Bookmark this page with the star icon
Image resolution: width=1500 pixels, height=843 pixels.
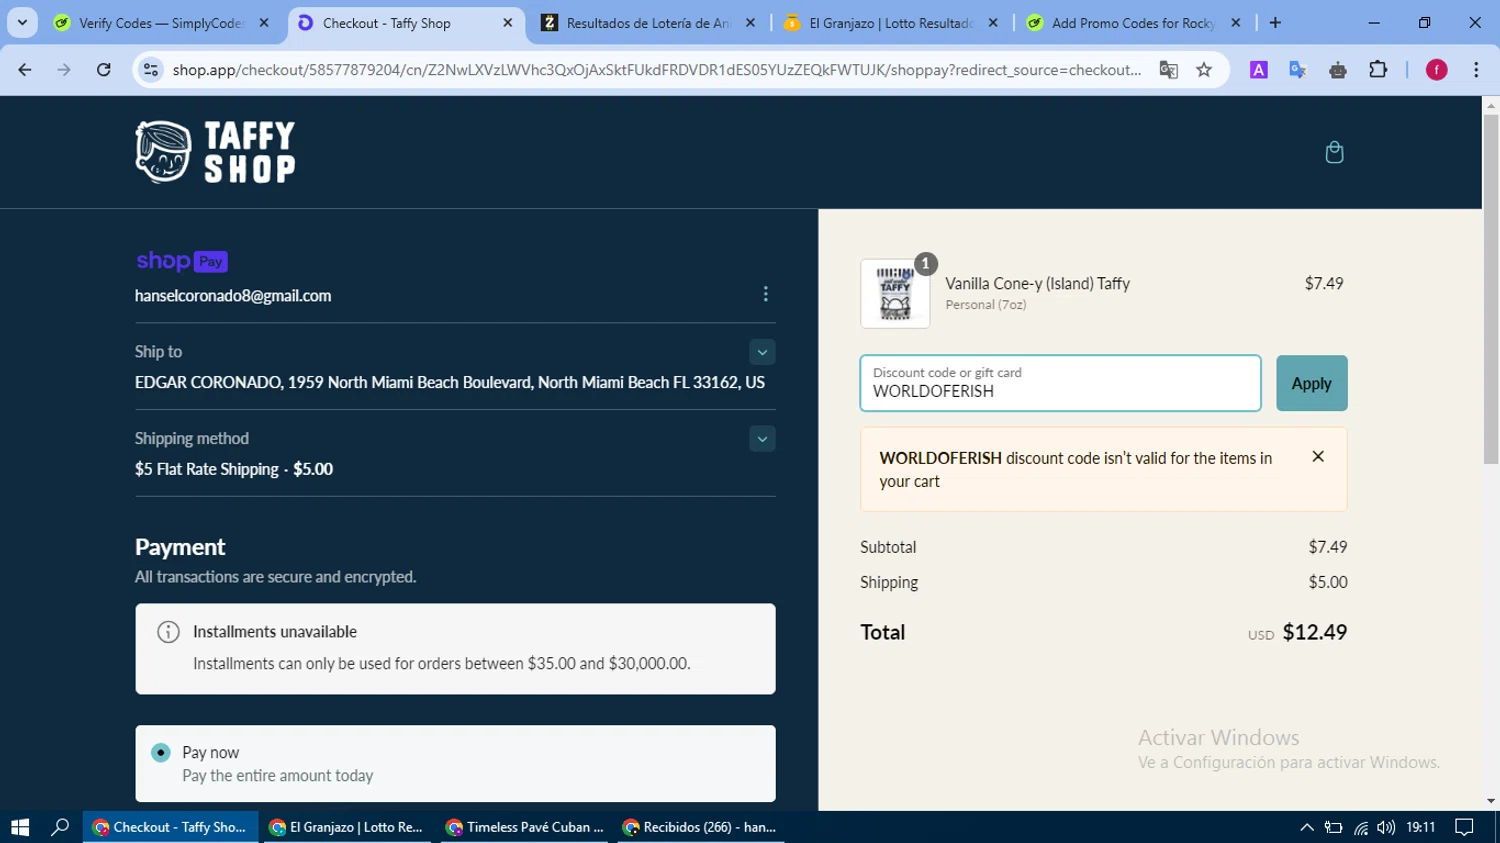click(1204, 70)
